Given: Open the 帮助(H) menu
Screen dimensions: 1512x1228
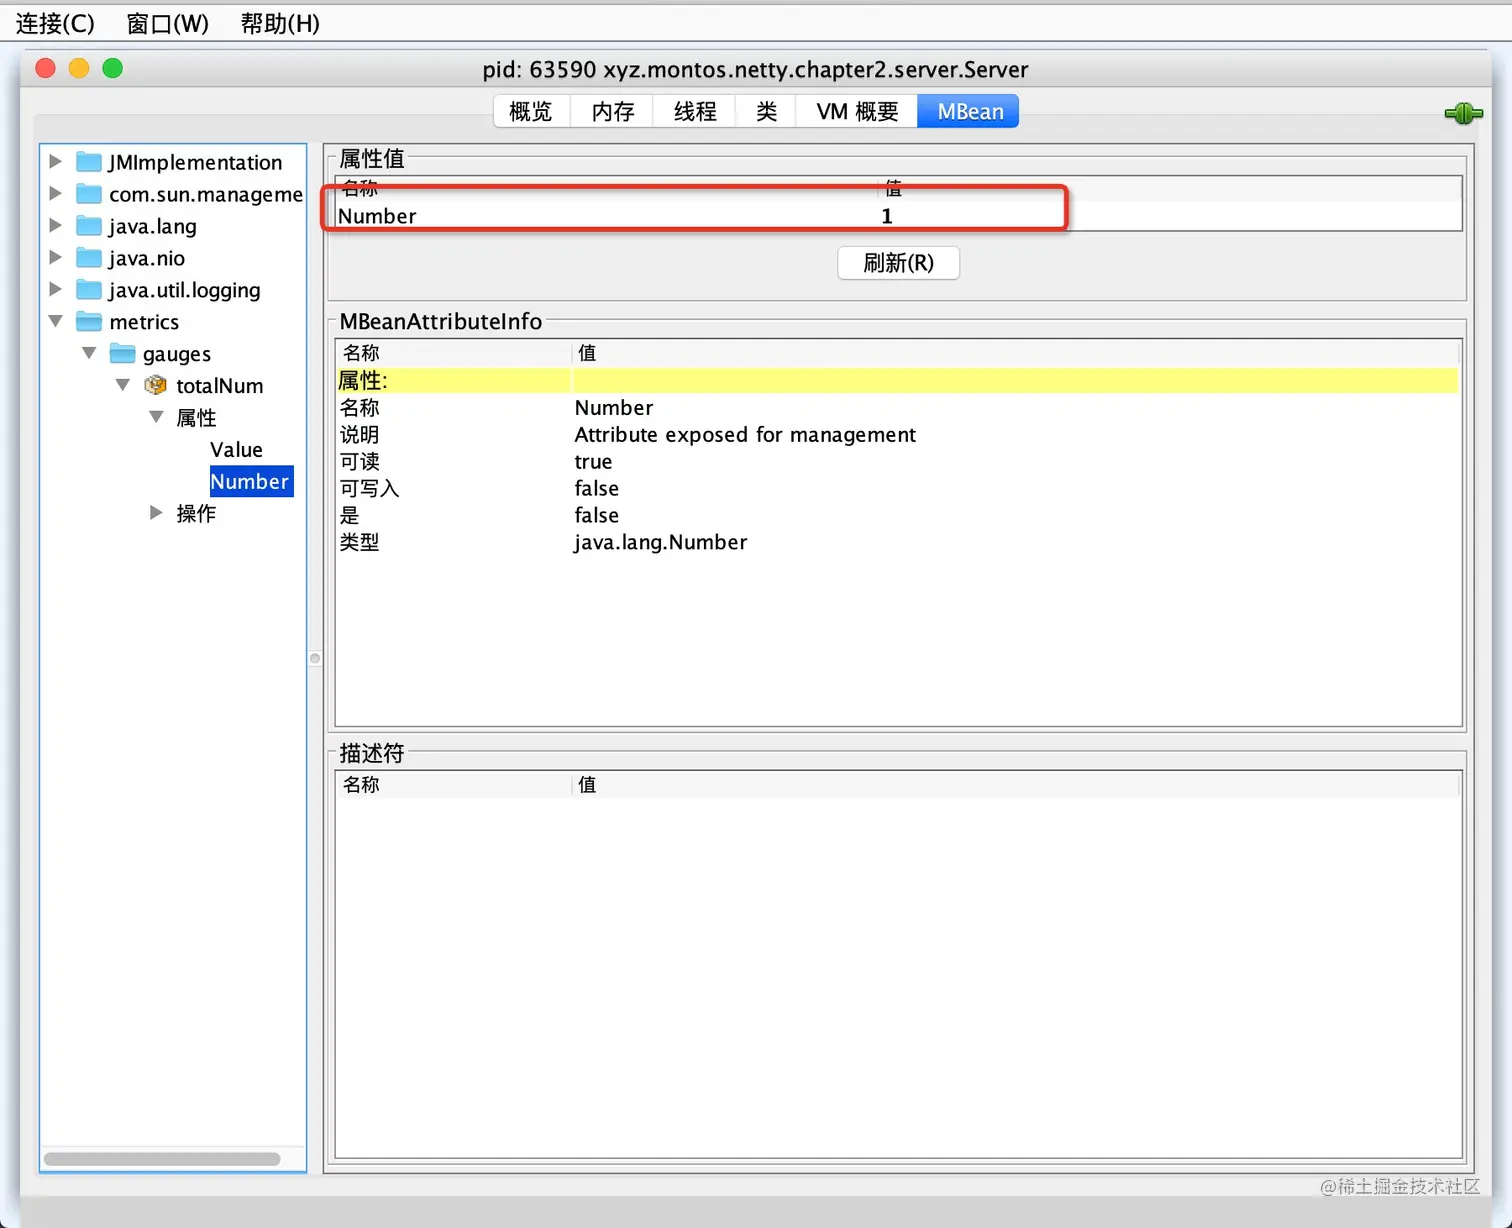Looking at the screenshot, I should (280, 23).
